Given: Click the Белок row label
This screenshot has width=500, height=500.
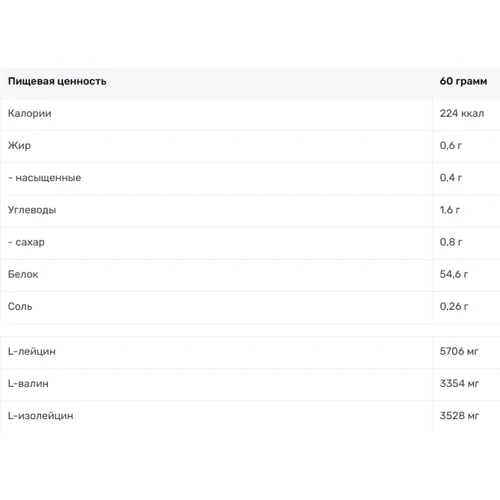Looking at the screenshot, I should pos(23,274).
